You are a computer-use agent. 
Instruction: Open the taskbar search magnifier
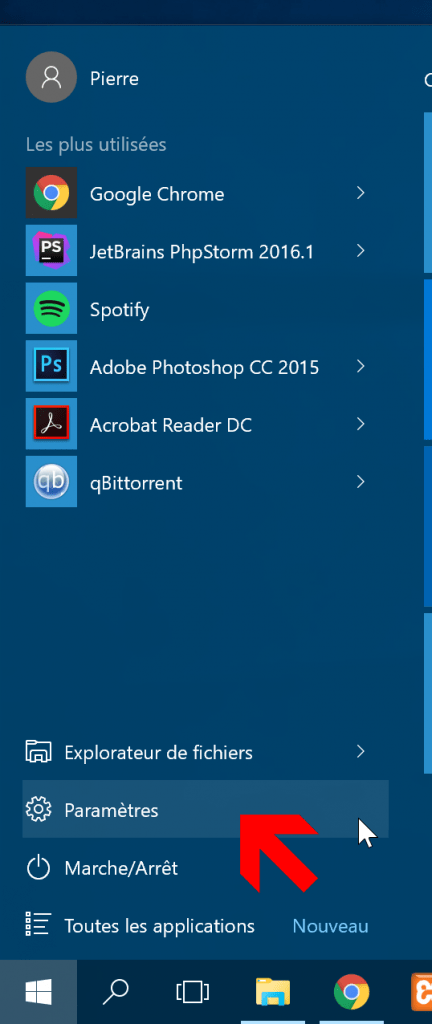pyautogui.click(x=116, y=992)
